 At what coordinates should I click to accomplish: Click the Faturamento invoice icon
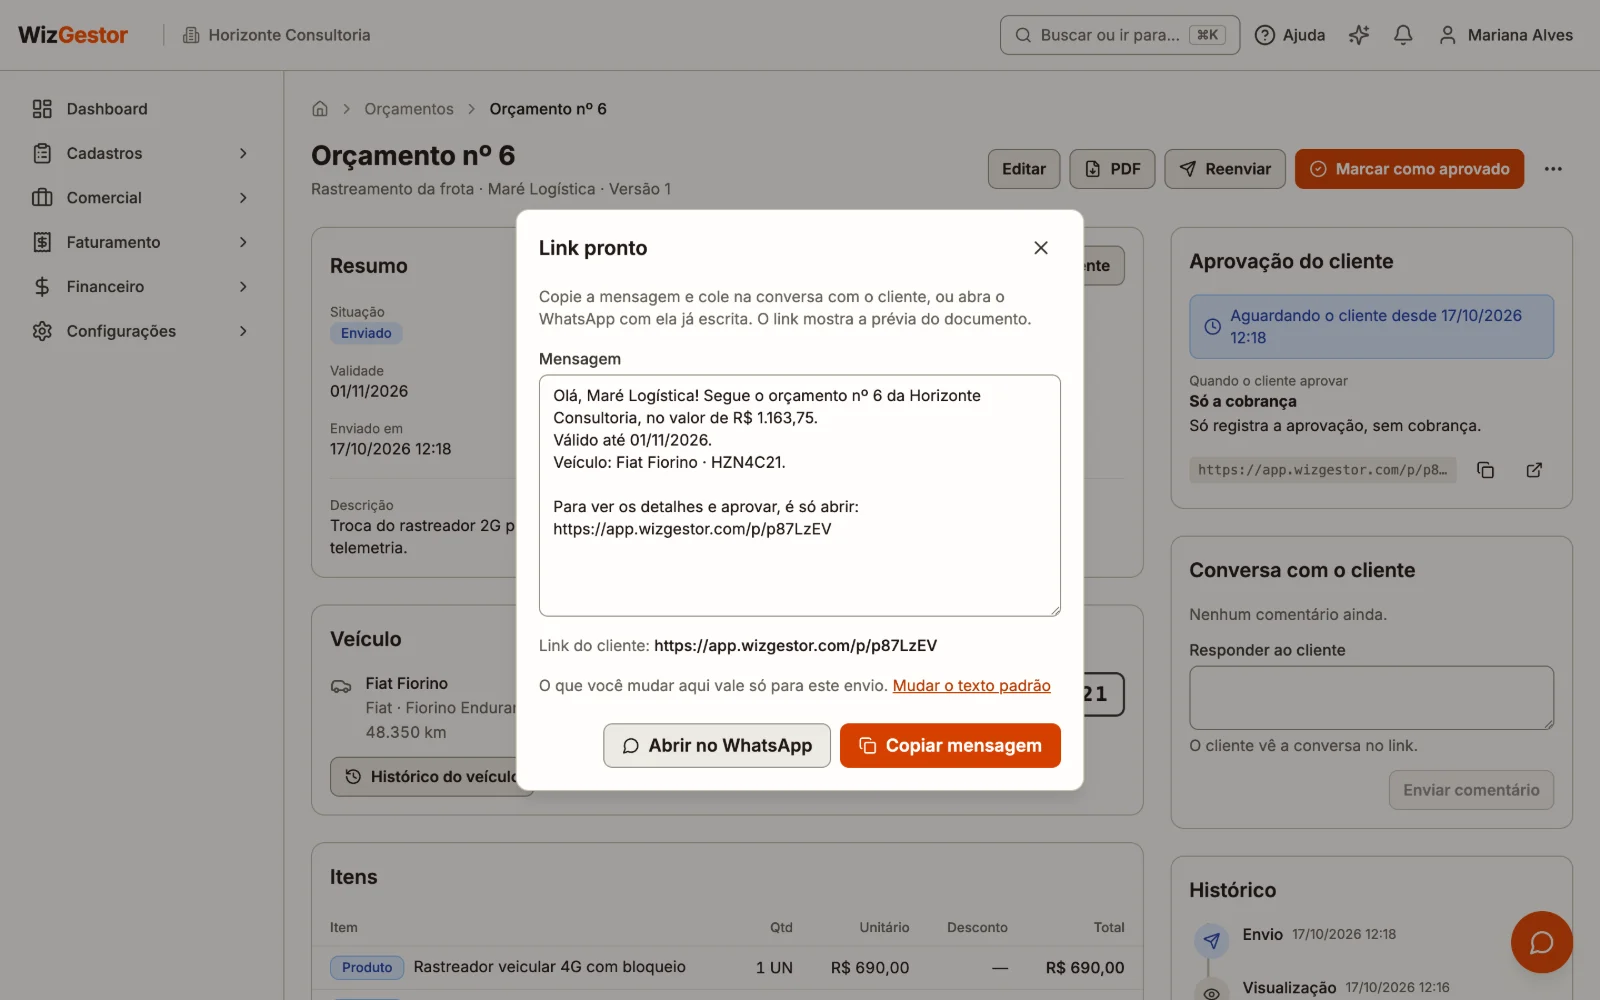[x=42, y=242]
